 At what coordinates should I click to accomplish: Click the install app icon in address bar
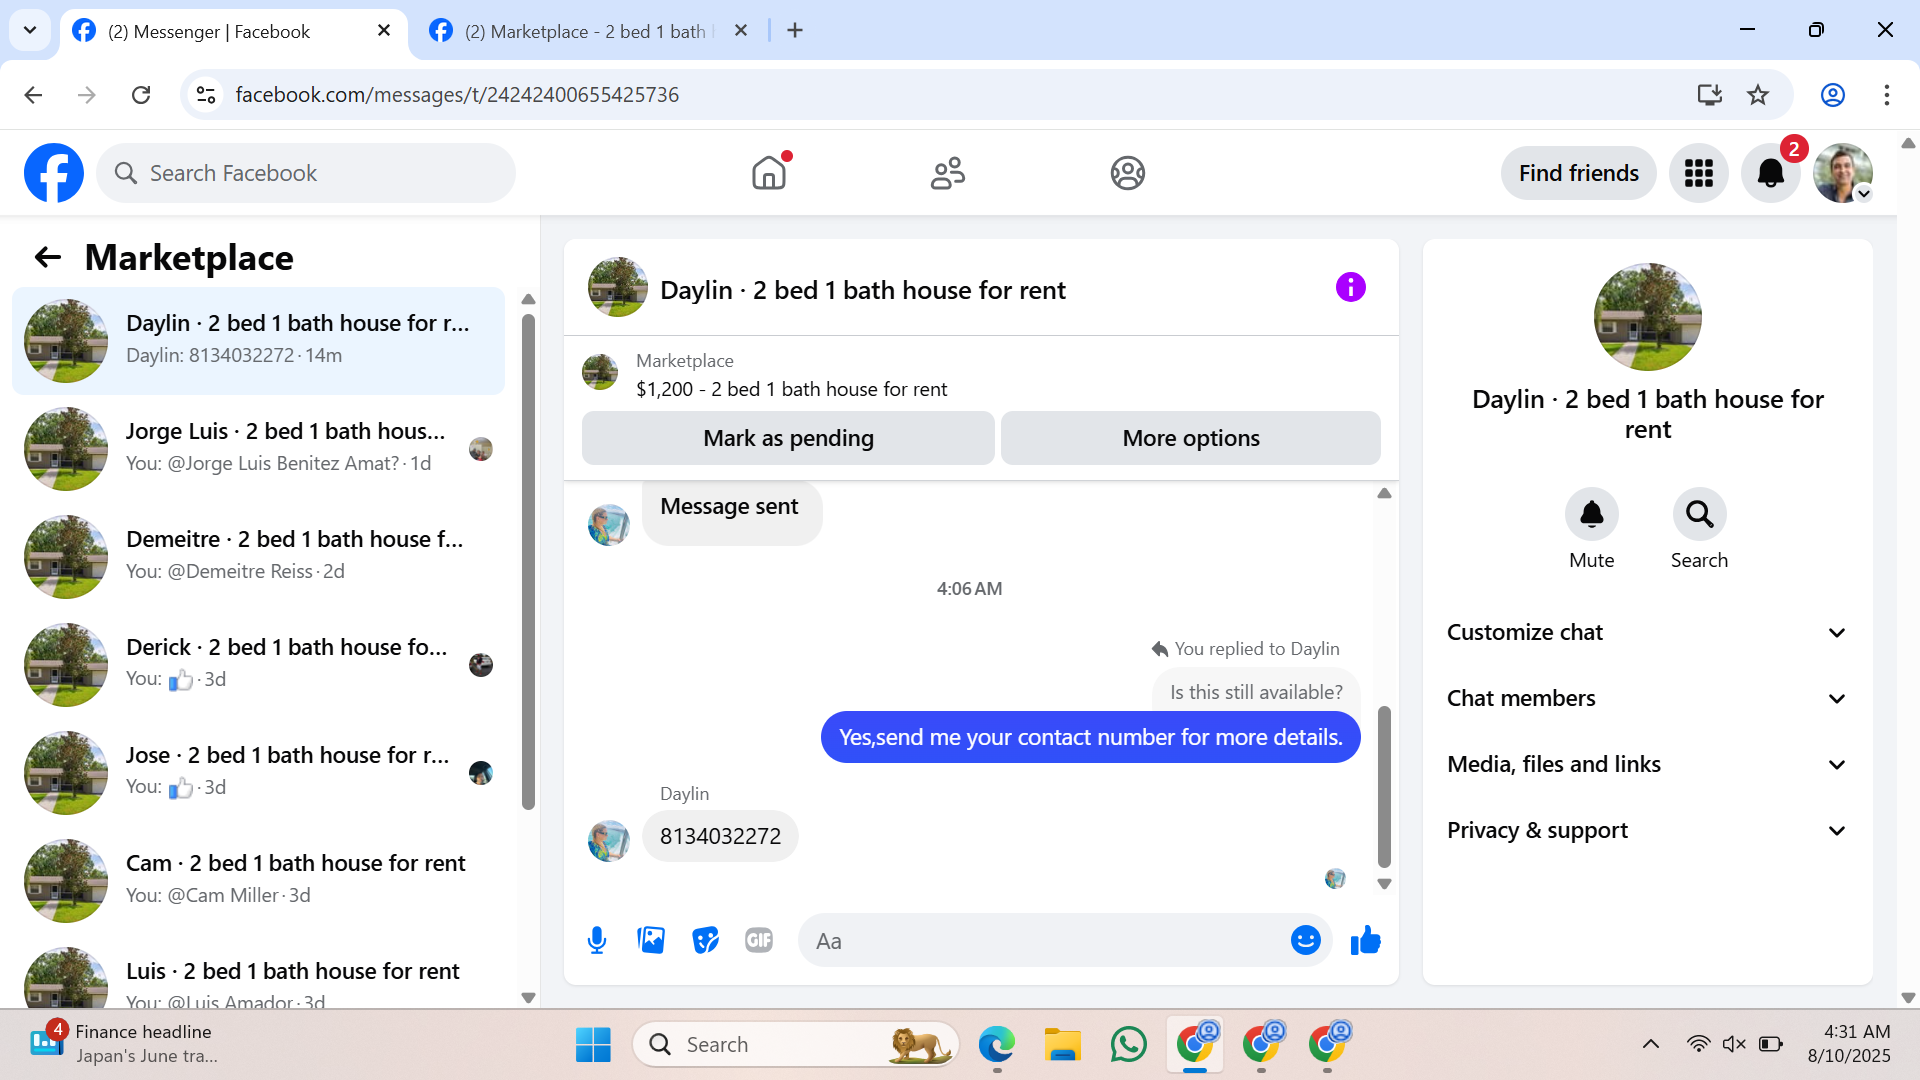(1709, 95)
